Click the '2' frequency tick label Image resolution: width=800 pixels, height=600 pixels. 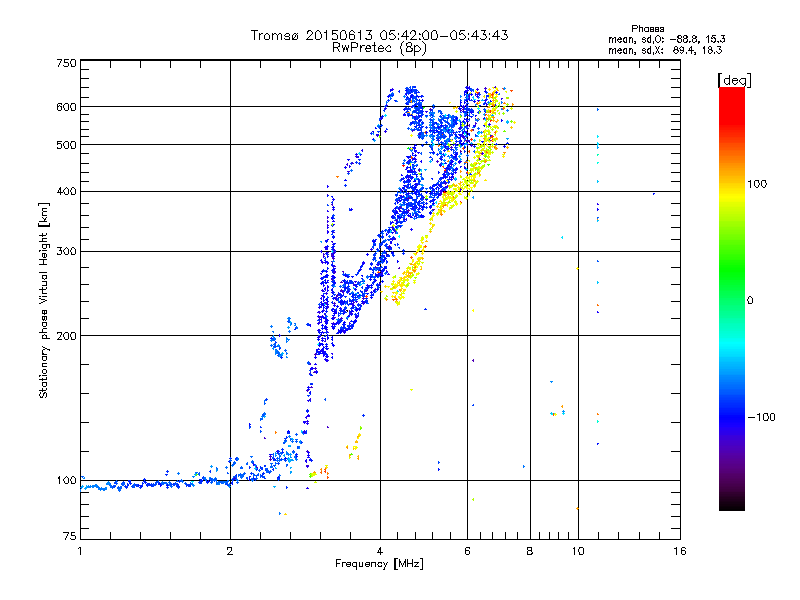(x=230, y=551)
